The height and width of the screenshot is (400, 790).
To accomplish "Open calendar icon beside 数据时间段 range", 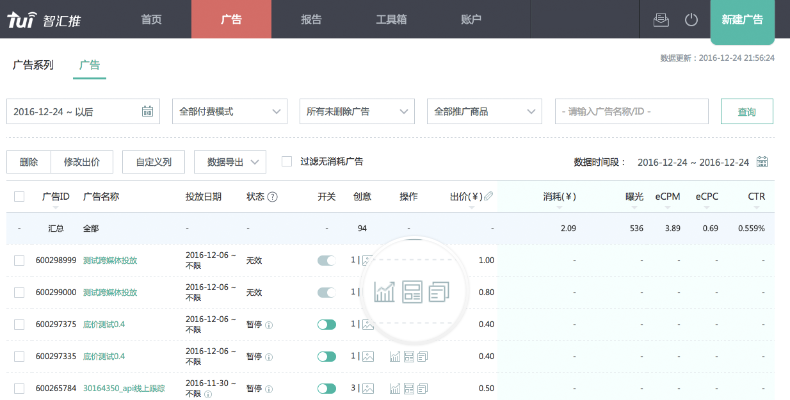I will [x=762, y=162].
